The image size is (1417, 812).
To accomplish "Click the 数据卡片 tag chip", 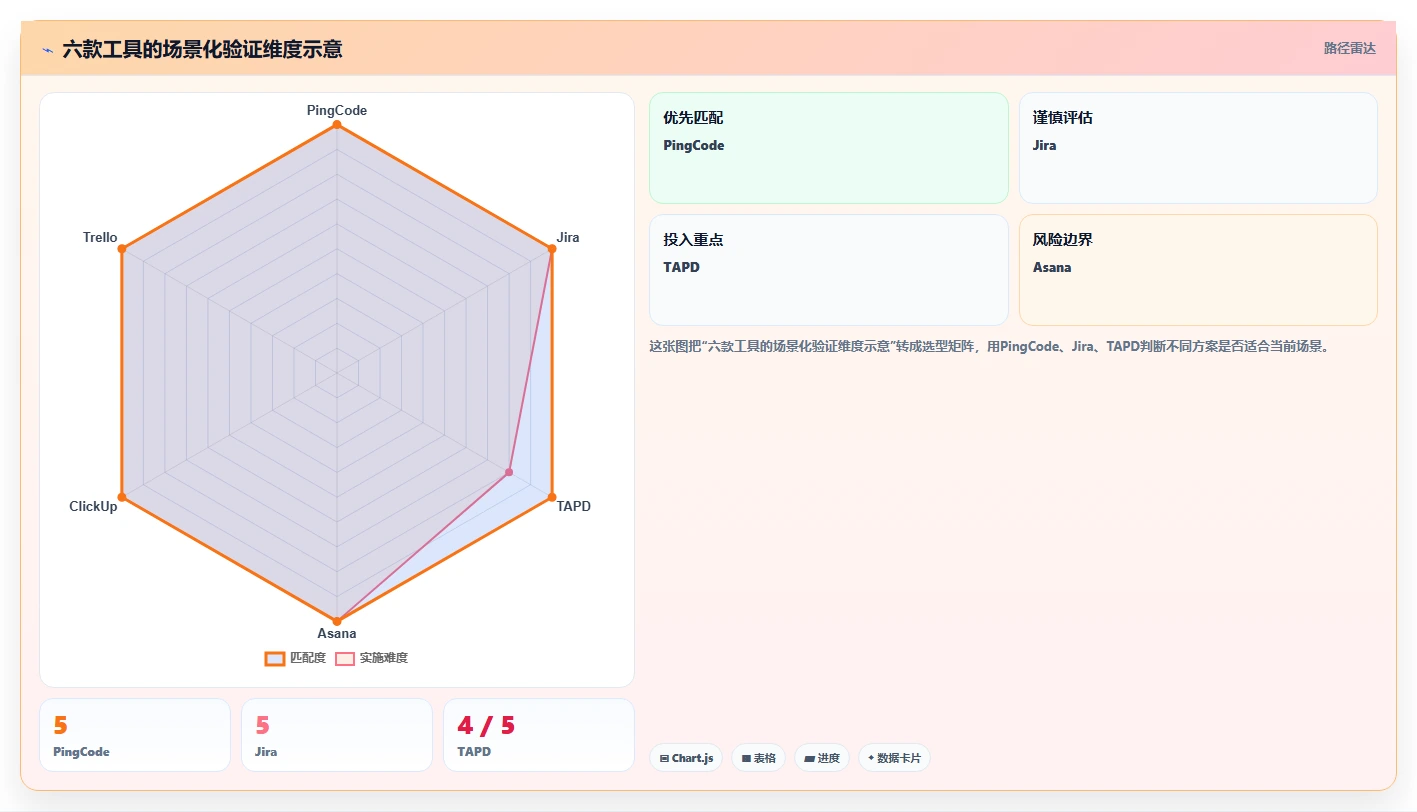I will [x=894, y=758].
